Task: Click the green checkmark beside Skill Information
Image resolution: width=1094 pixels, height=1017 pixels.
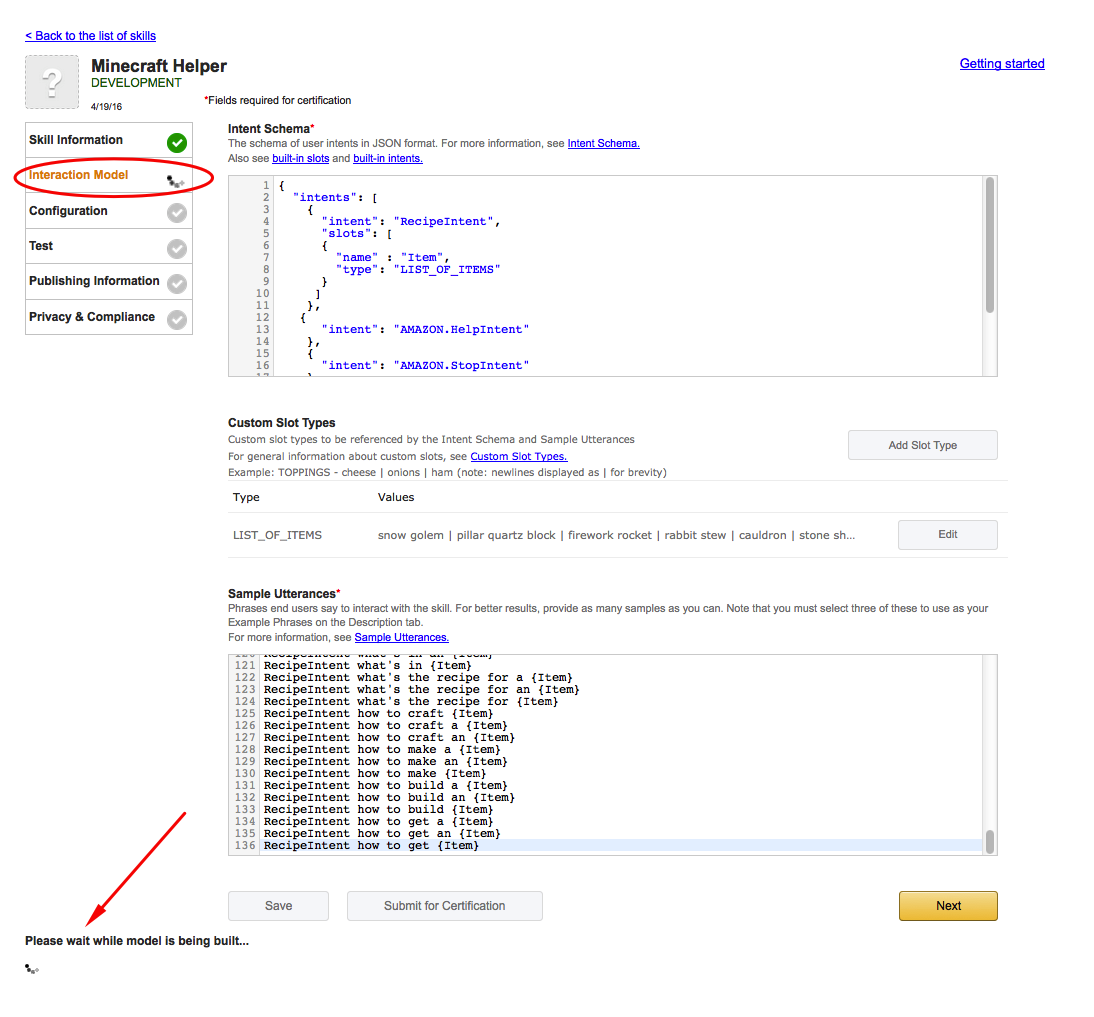Action: (177, 143)
